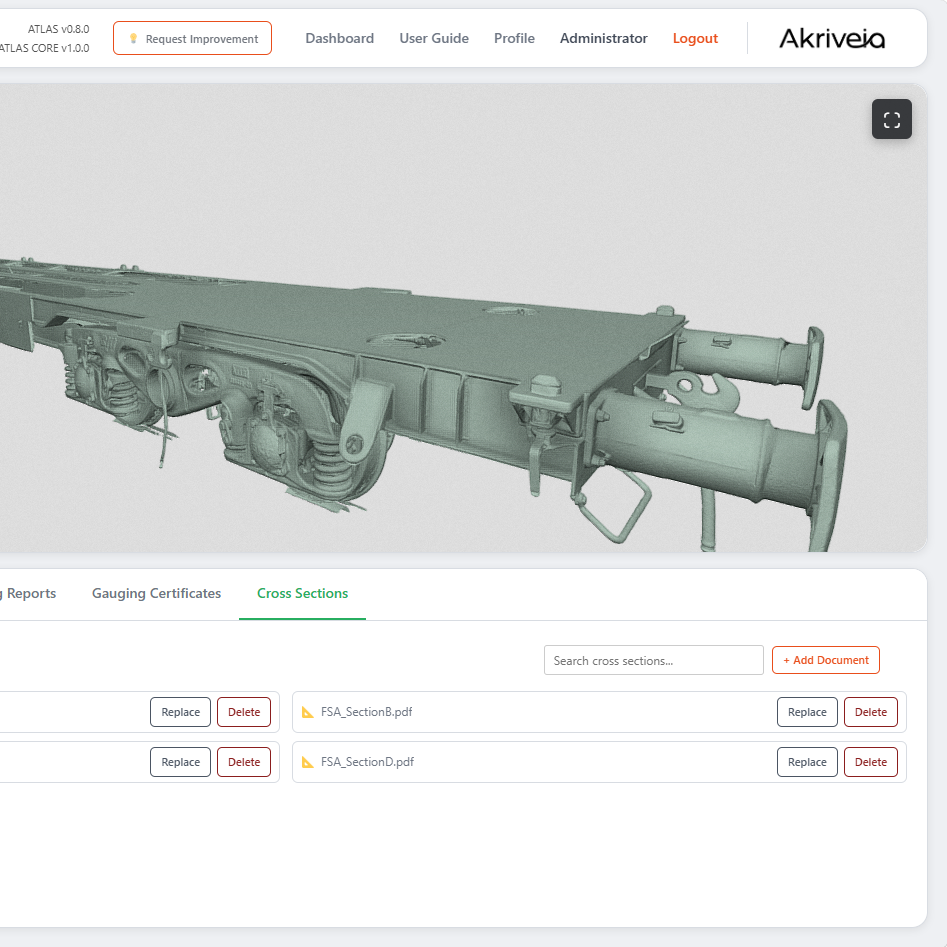
Task: Click the FSA_SectionD.pdf ruler icon
Action: [x=308, y=762]
